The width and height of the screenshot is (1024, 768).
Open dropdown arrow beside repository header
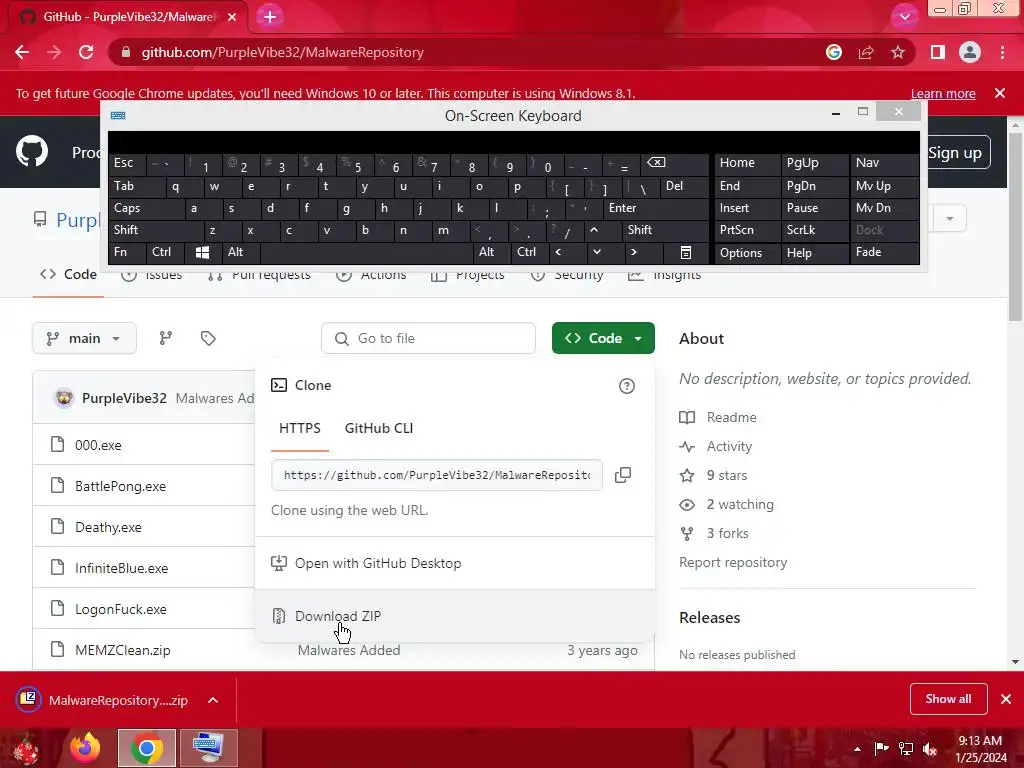(x=950, y=219)
